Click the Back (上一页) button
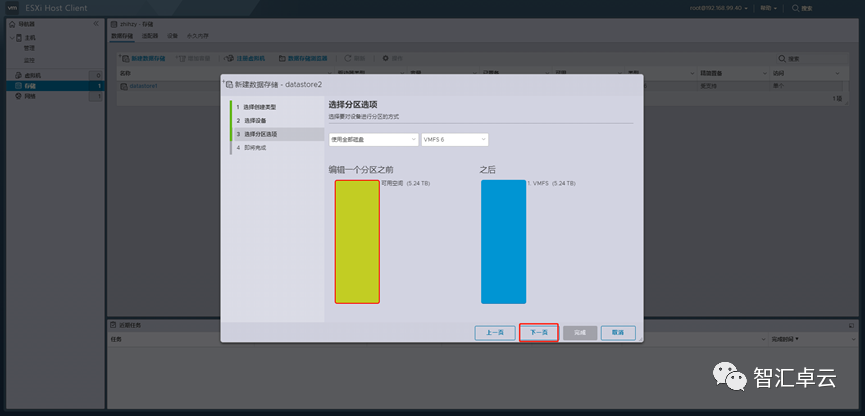 point(495,333)
